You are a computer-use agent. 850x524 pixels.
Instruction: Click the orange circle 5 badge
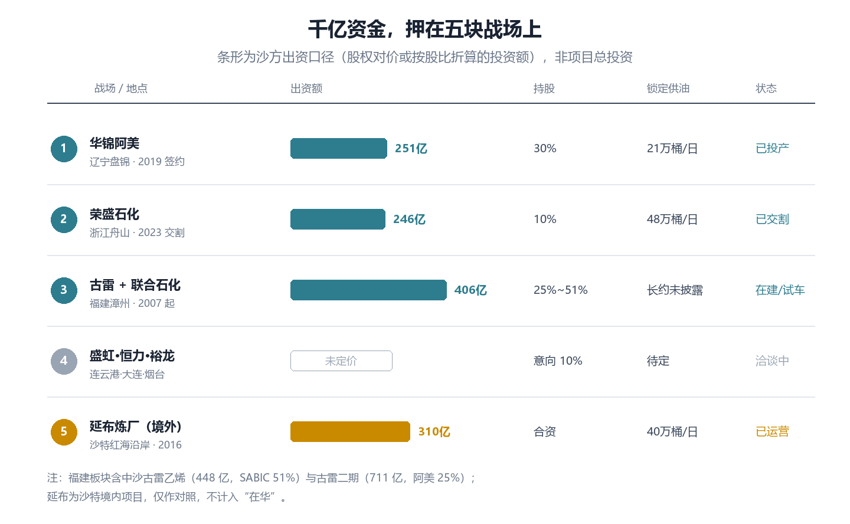[x=64, y=432]
